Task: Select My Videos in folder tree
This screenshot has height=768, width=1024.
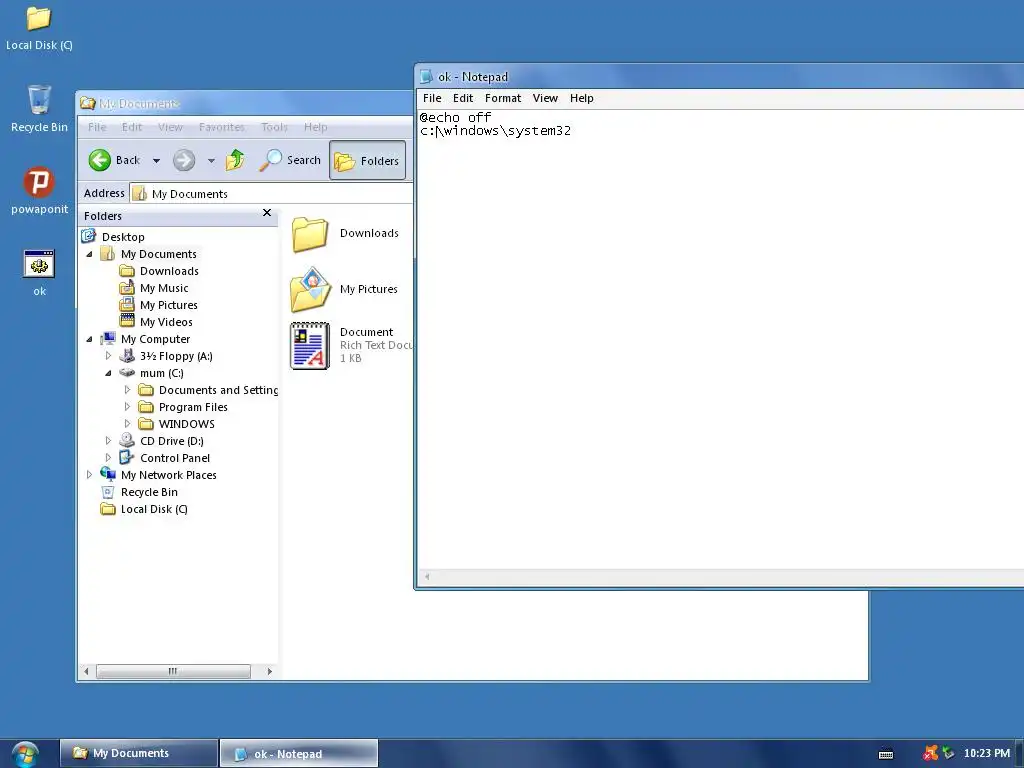Action: (166, 322)
